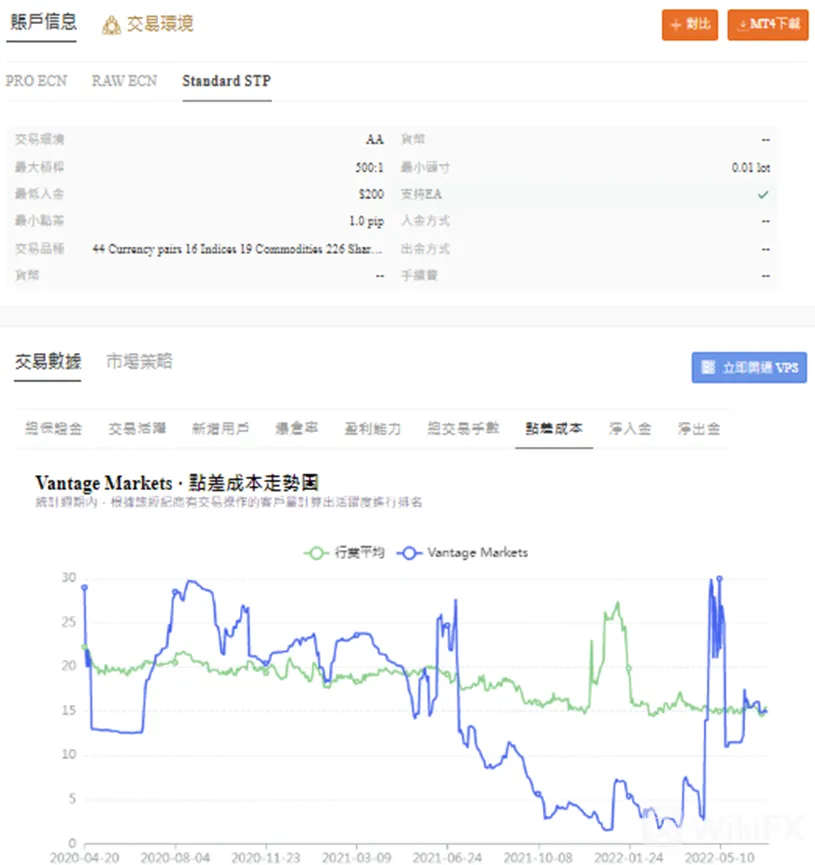Select the Standard STP account tab
The image size is (815, 865).
[226, 81]
